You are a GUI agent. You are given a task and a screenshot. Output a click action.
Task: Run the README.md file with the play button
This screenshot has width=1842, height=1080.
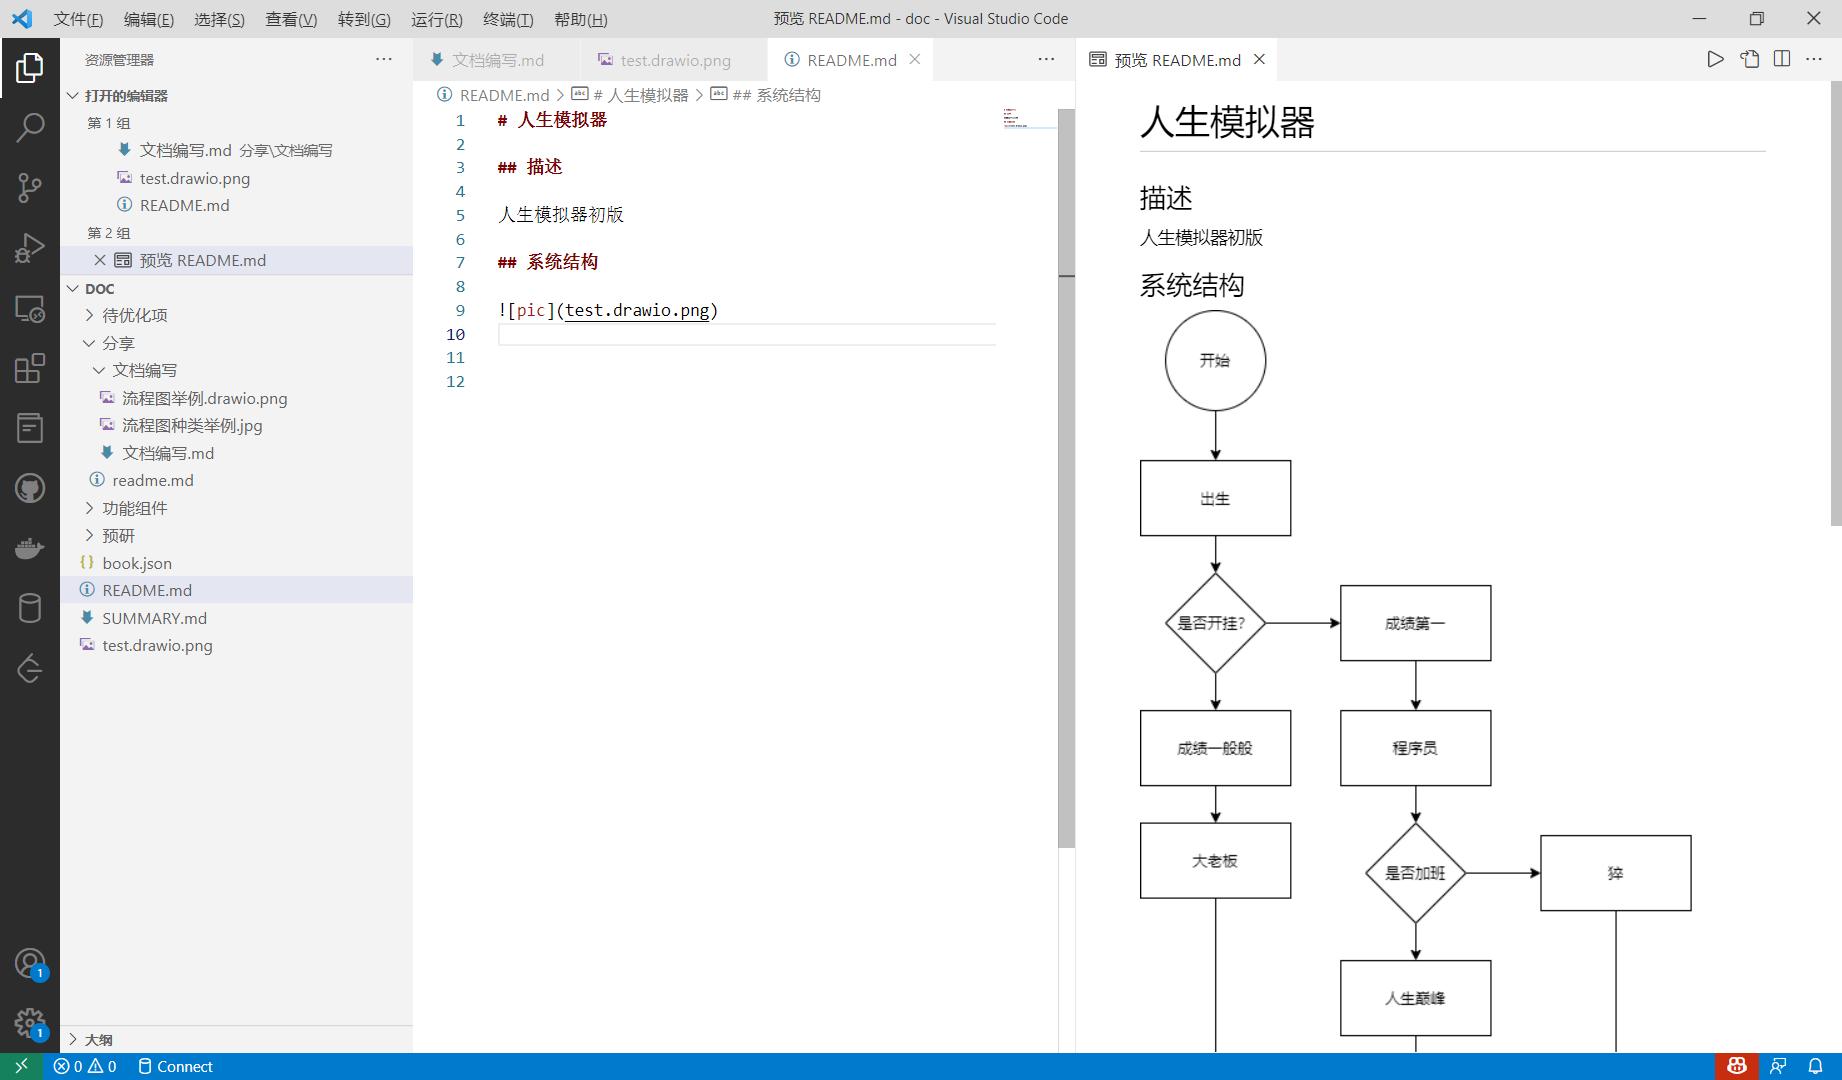[x=1715, y=59]
